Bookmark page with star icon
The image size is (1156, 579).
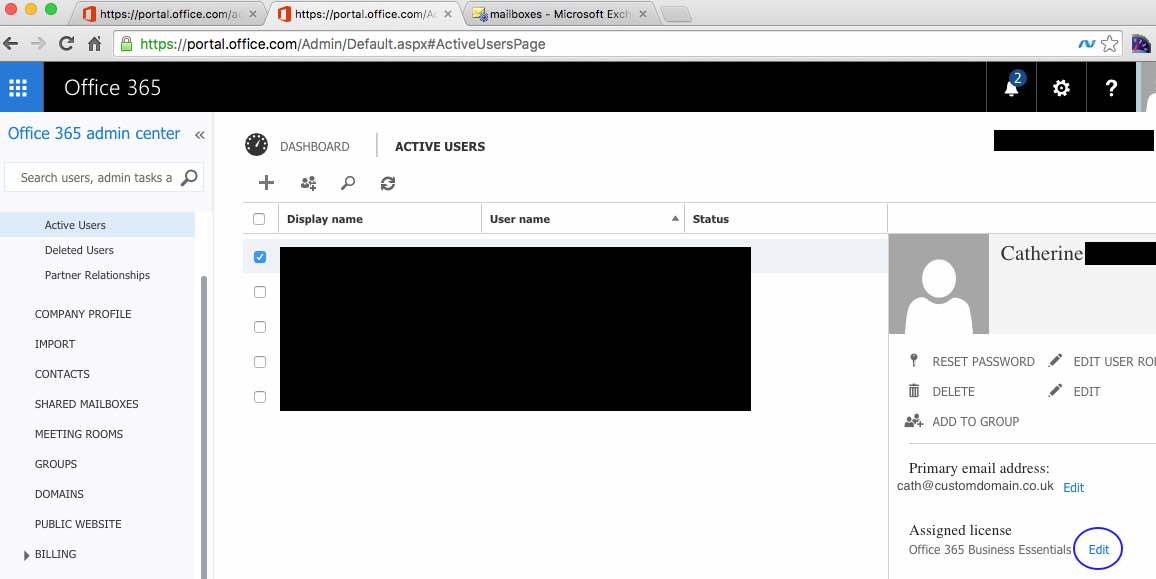click(x=1109, y=44)
